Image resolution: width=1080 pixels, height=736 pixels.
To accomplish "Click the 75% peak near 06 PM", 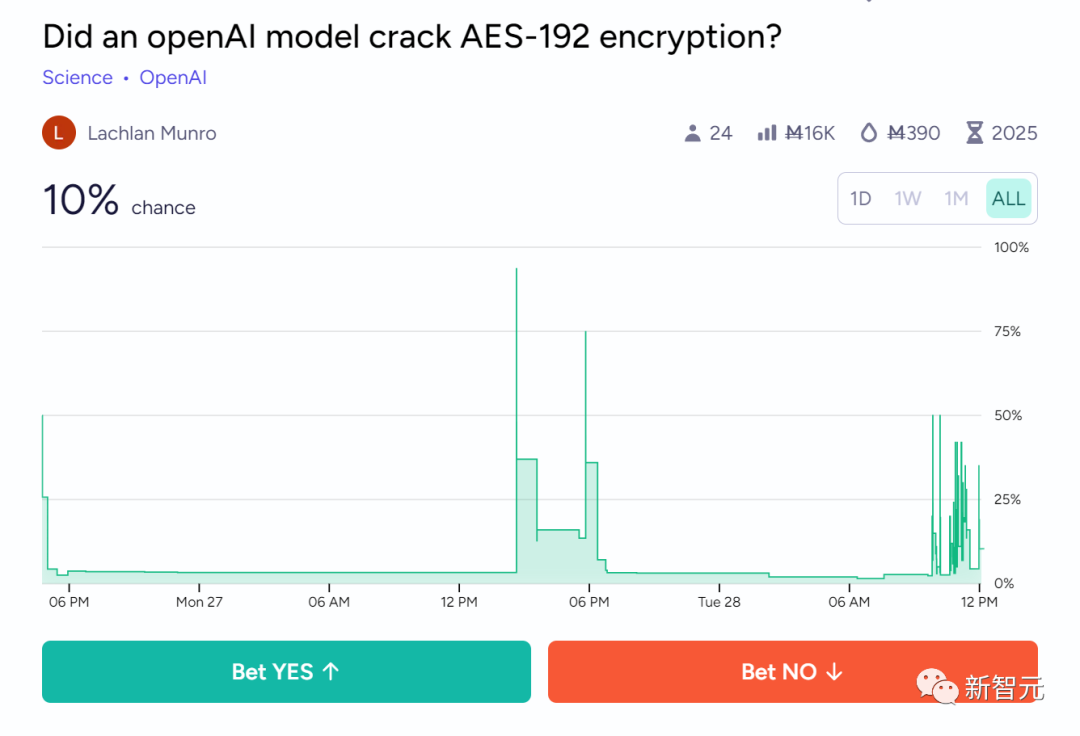I will [585, 333].
